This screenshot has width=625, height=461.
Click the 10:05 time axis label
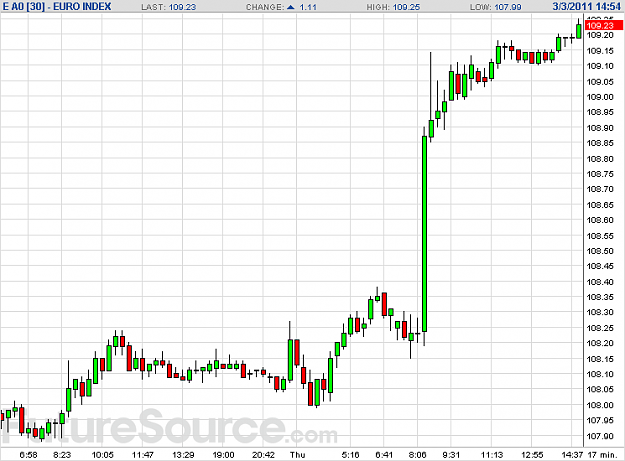click(102, 455)
